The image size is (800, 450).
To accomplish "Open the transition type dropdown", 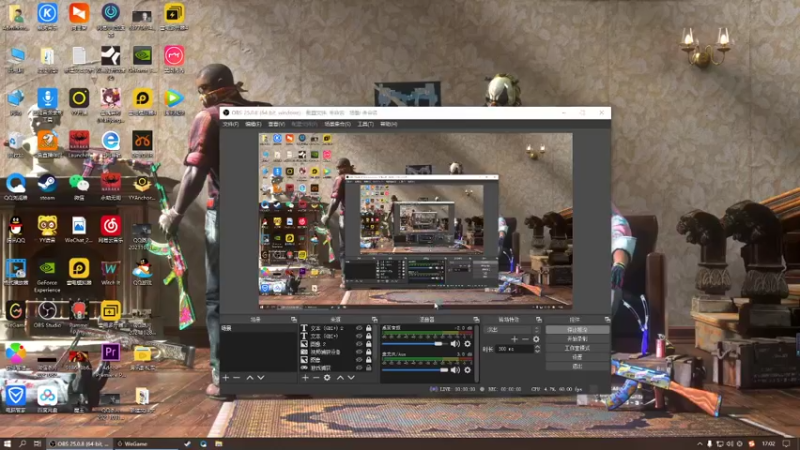I will [511, 330].
